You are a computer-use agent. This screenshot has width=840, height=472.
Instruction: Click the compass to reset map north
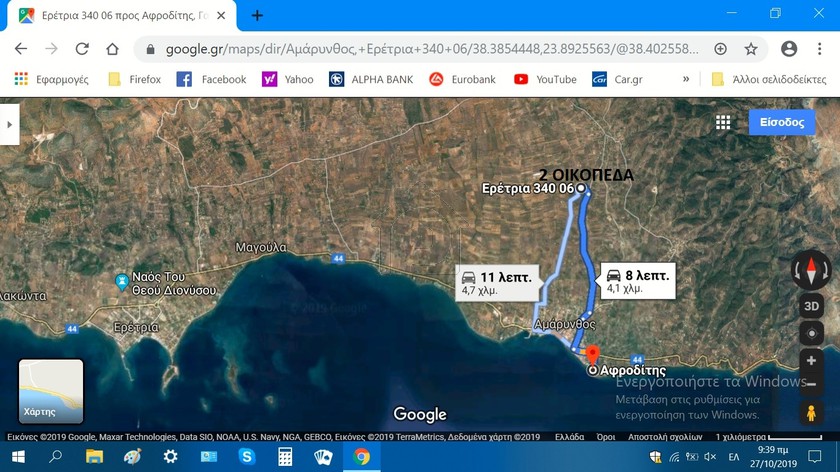(811, 270)
